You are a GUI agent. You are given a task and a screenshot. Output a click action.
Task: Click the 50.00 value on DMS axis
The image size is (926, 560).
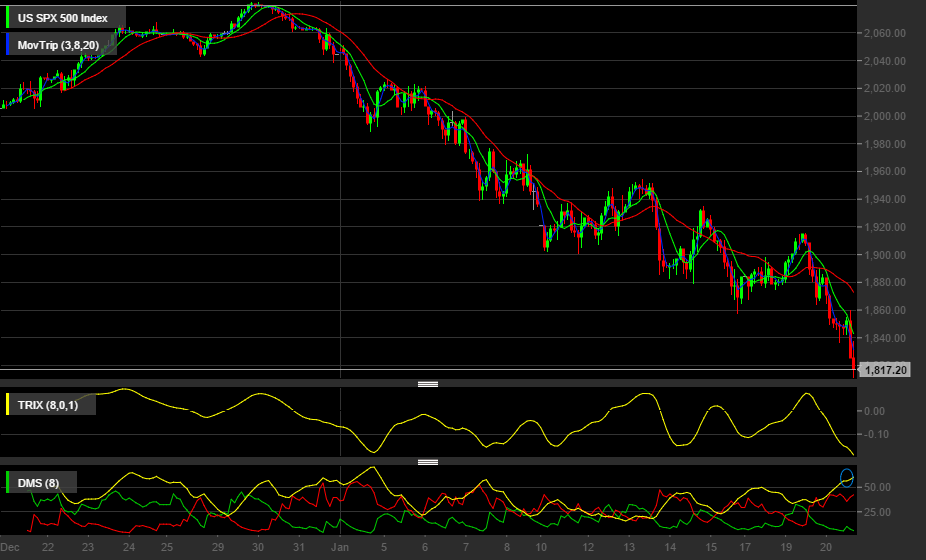tap(877, 487)
